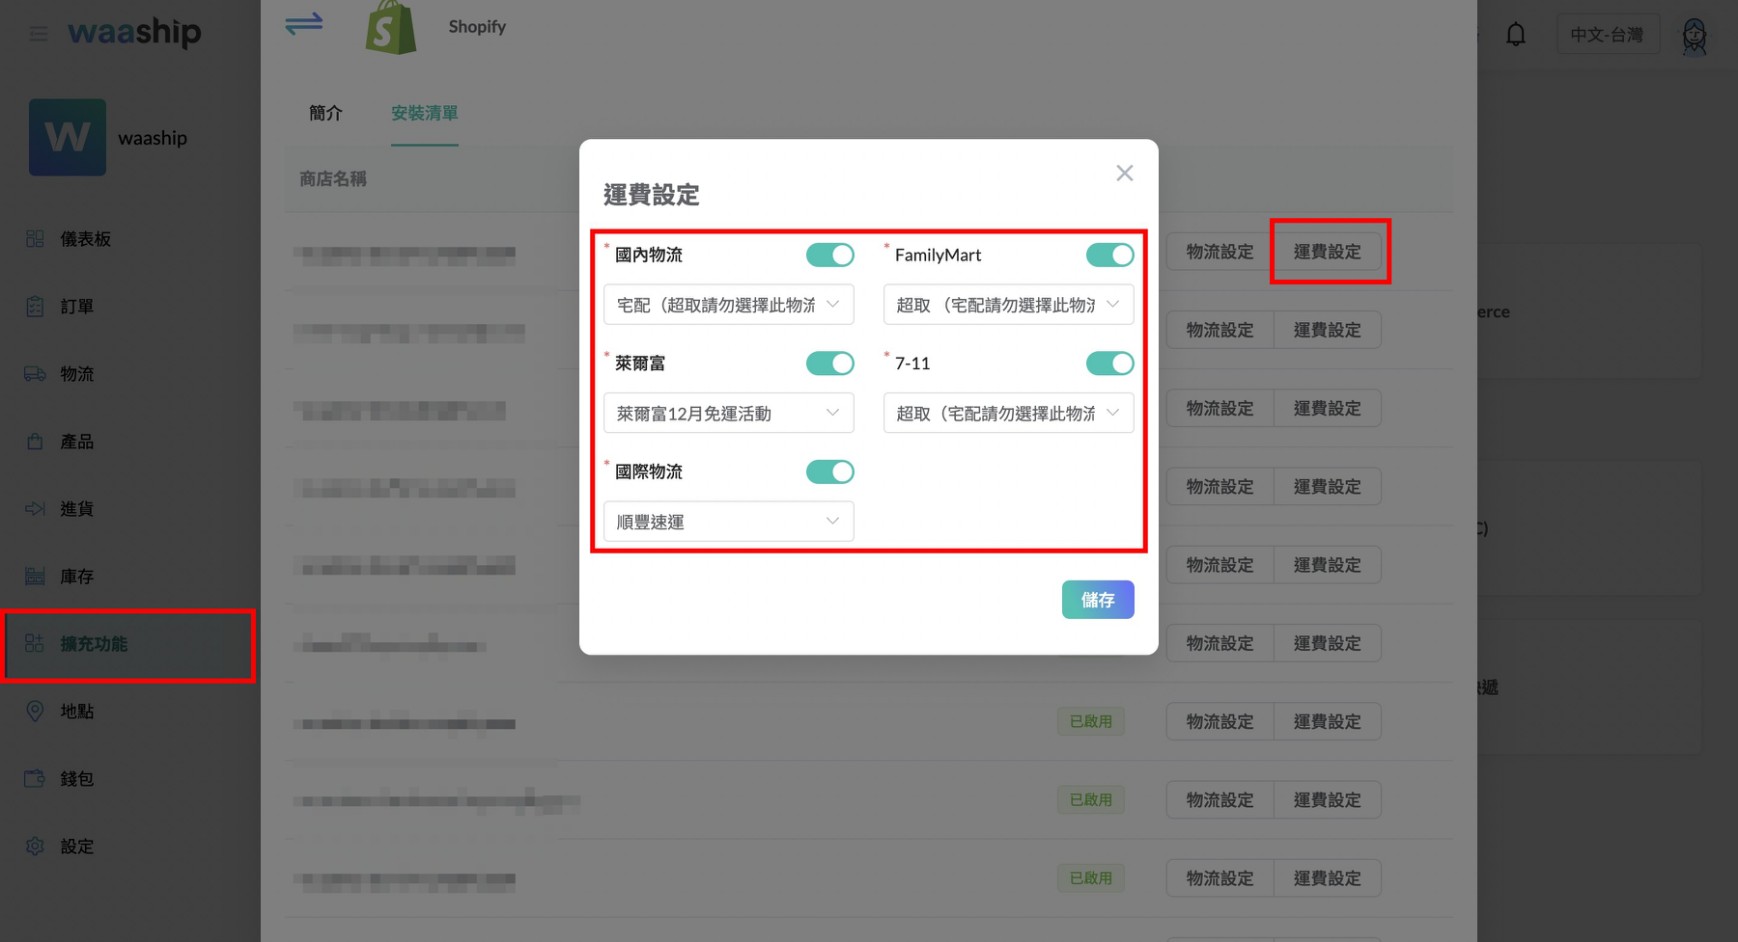Toggle off the 國內物流 switch
Image resolution: width=1738 pixels, height=942 pixels.
(829, 255)
